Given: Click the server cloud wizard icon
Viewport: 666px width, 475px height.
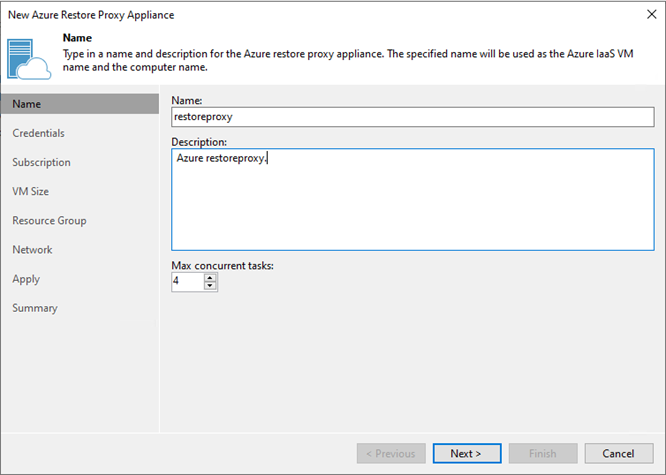Looking at the screenshot, I should coord(29,59).
